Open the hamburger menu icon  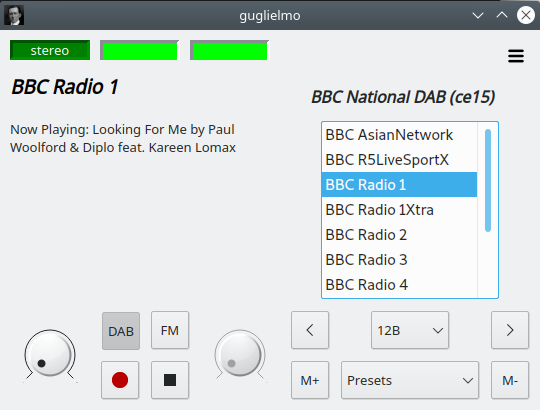coord(516,56)
